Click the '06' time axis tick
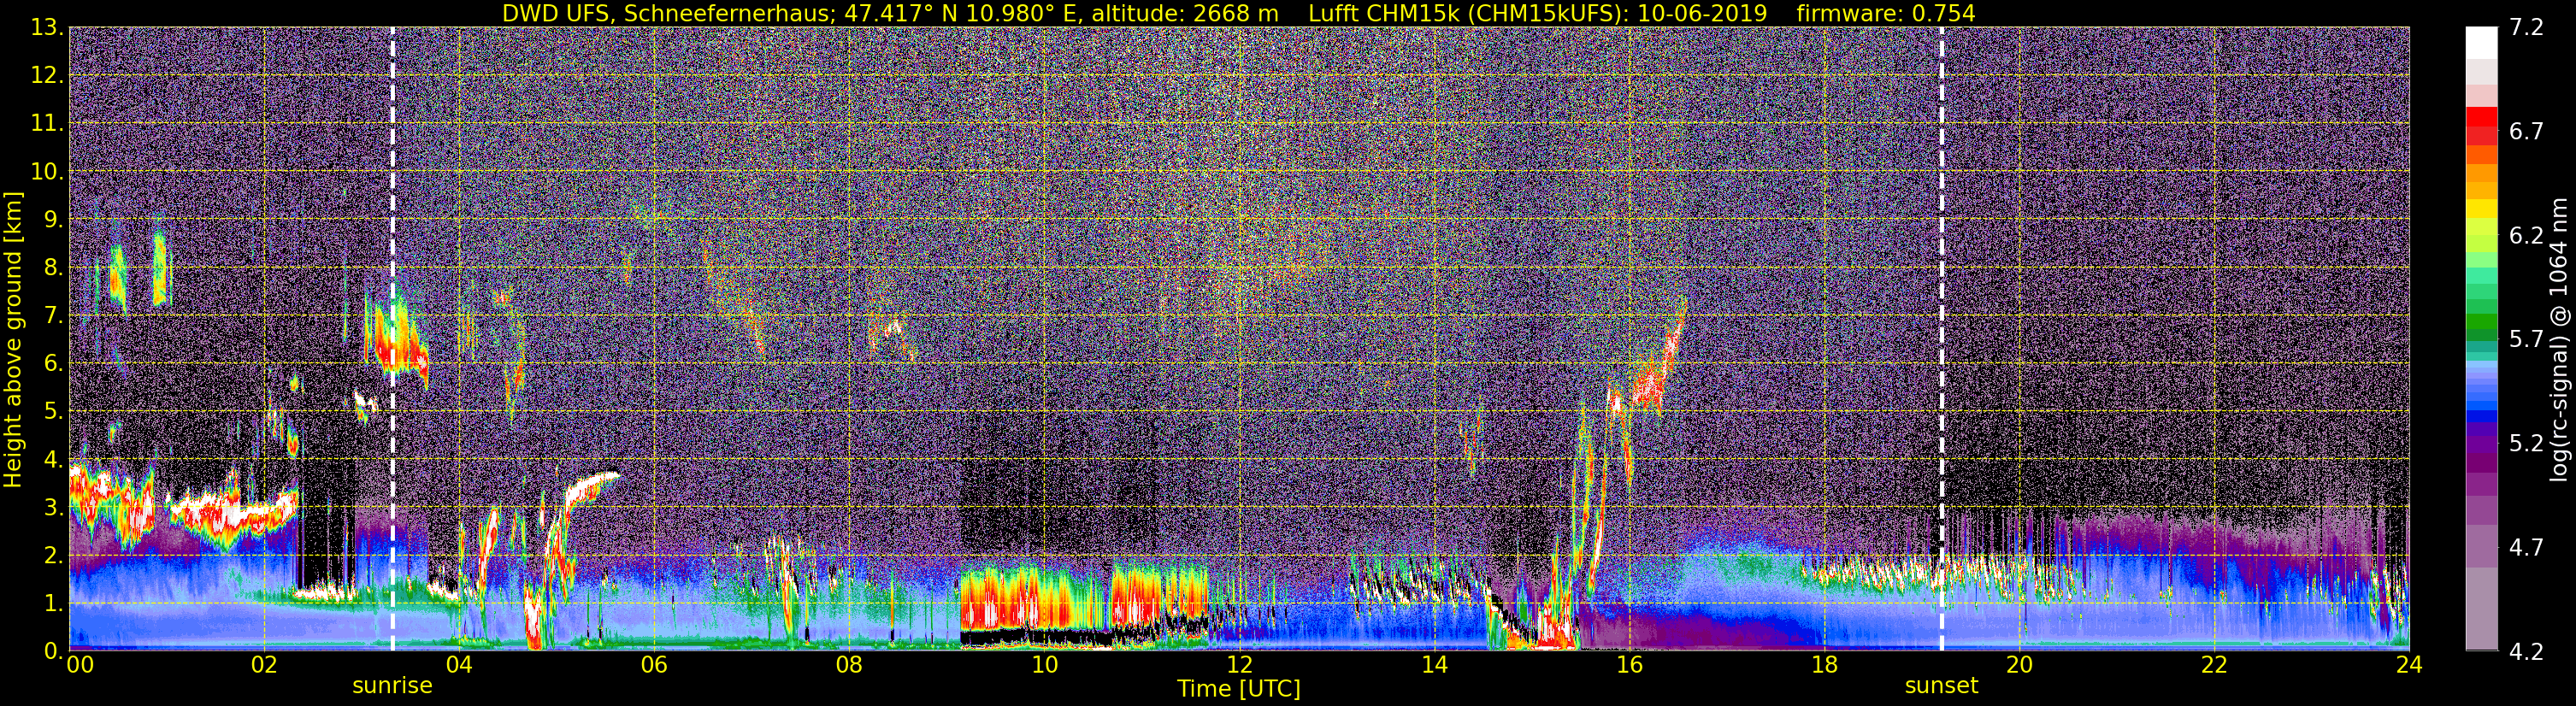The height and width of the screenshot is (706, 2576). click(654, 665)
